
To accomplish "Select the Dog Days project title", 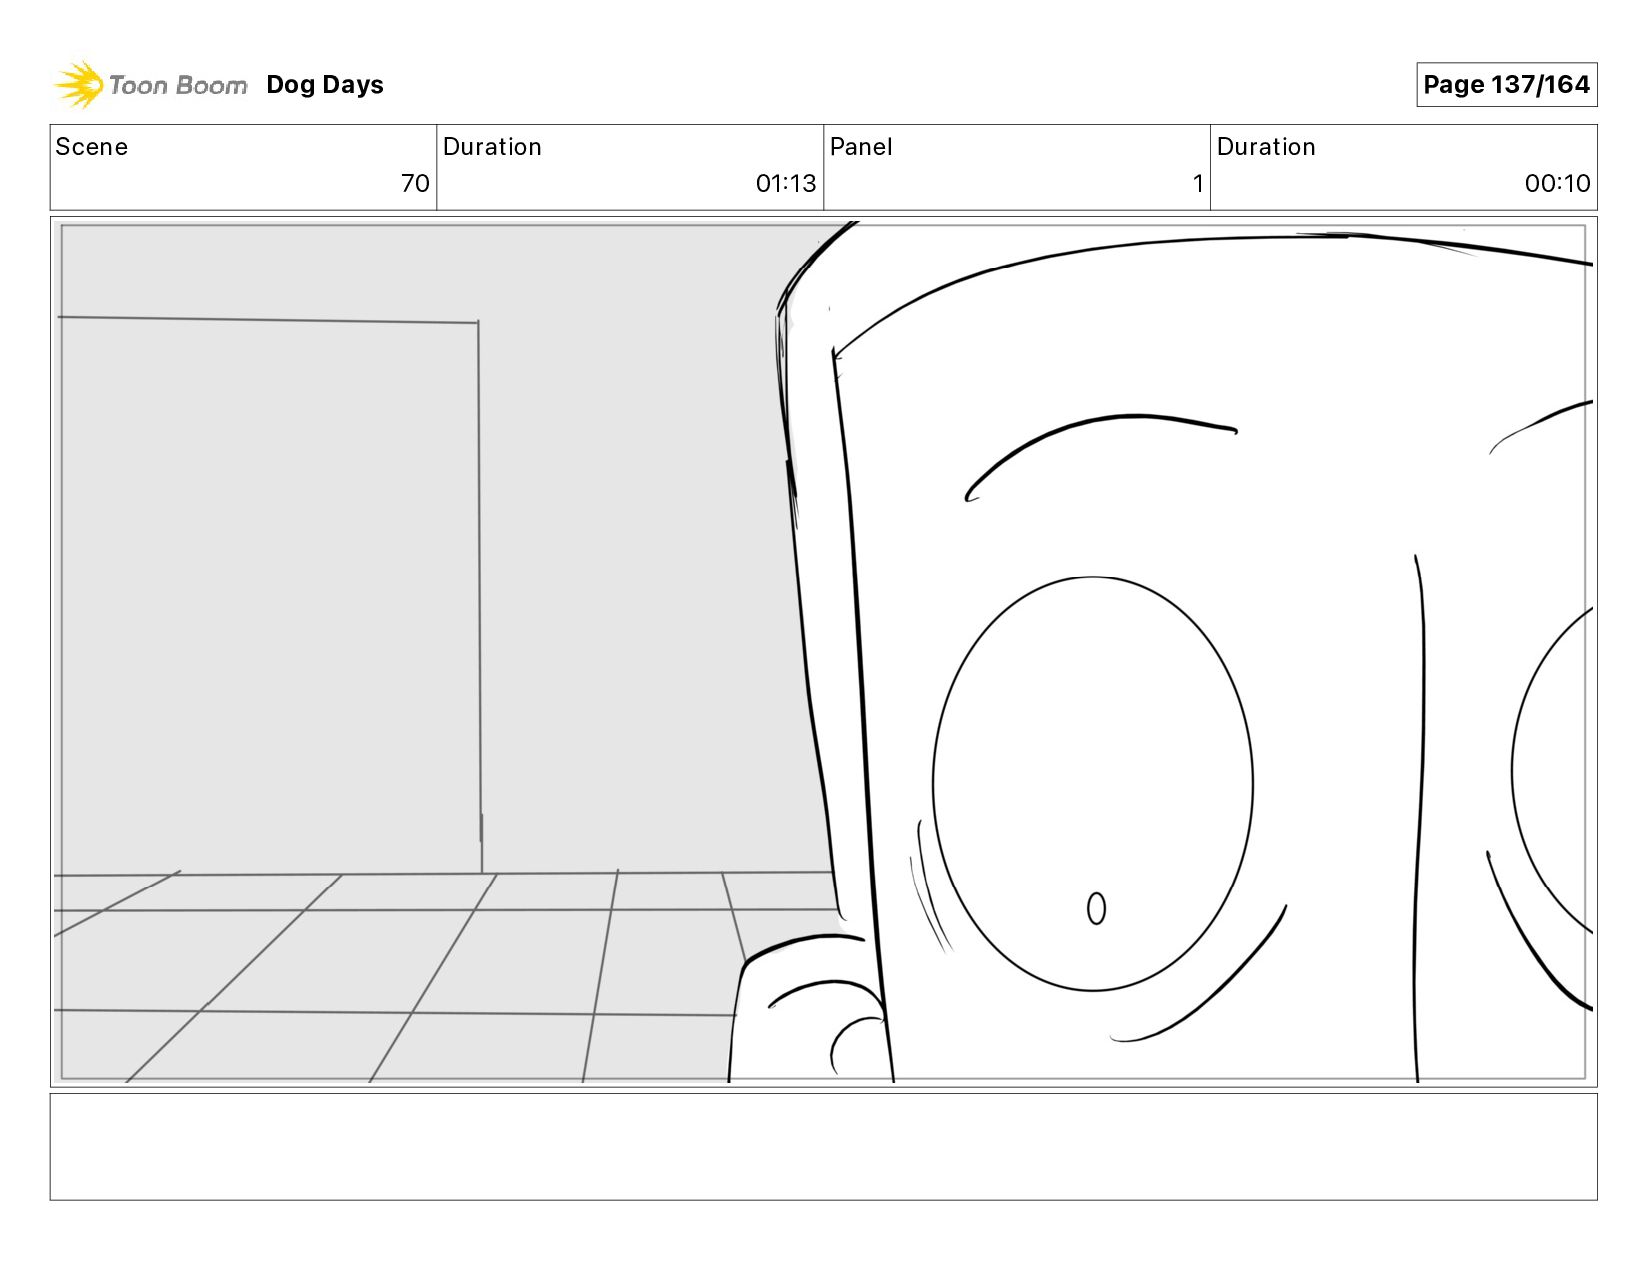I will [x=325, y=85].
